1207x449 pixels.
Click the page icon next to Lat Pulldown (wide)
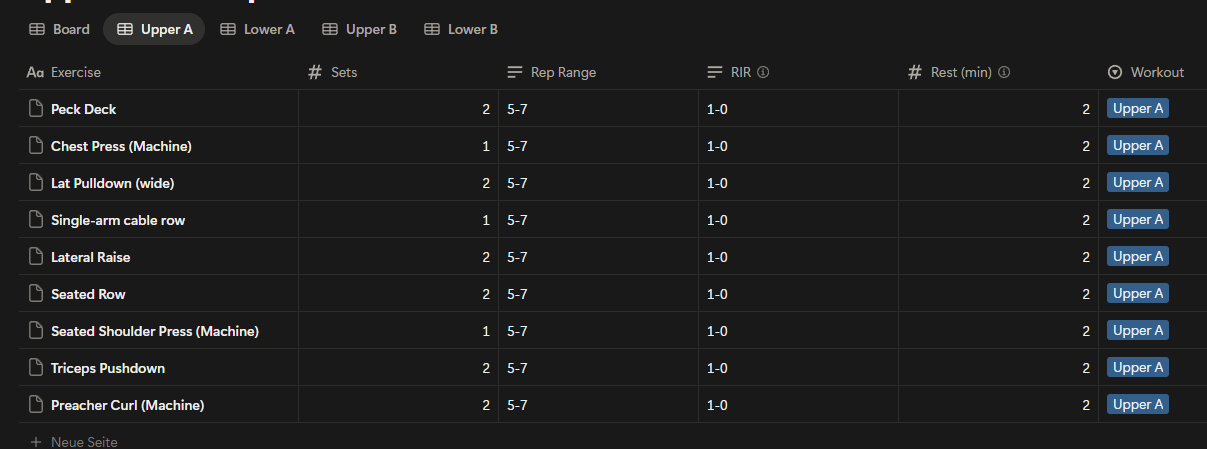pyautogui.click(x=36, y=183)
